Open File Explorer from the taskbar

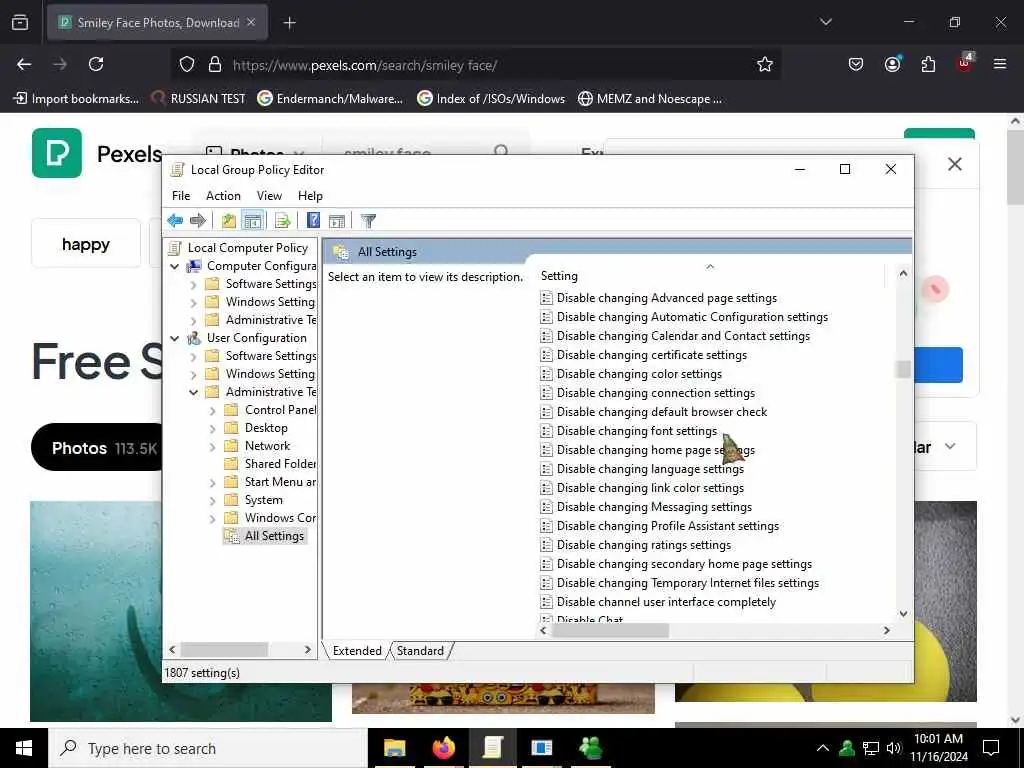click(x=394, y=748)
